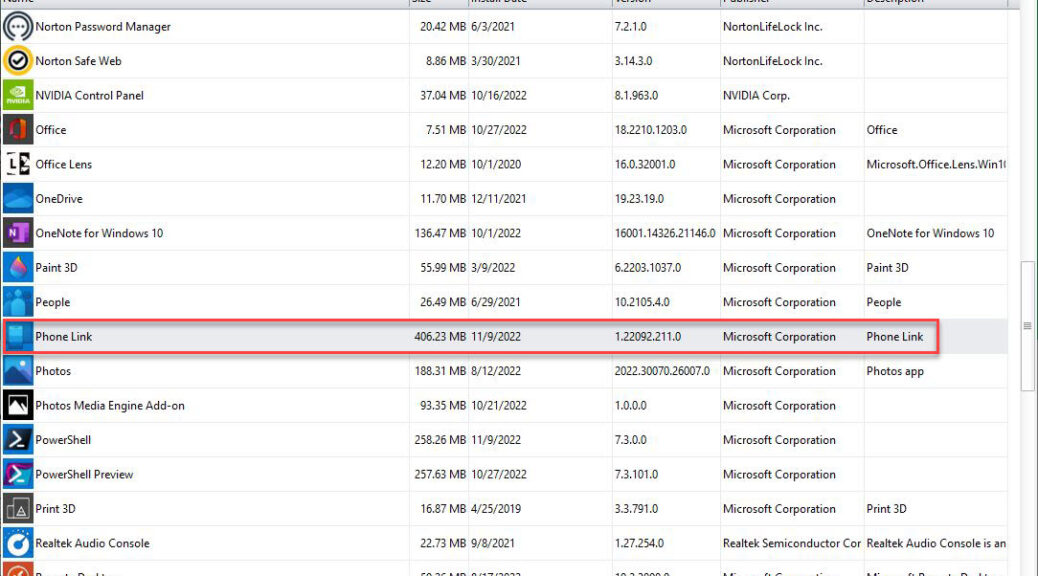1038x576 pixels.
Task: Click the 12/11/2021 install date
Action: [498, 199]
